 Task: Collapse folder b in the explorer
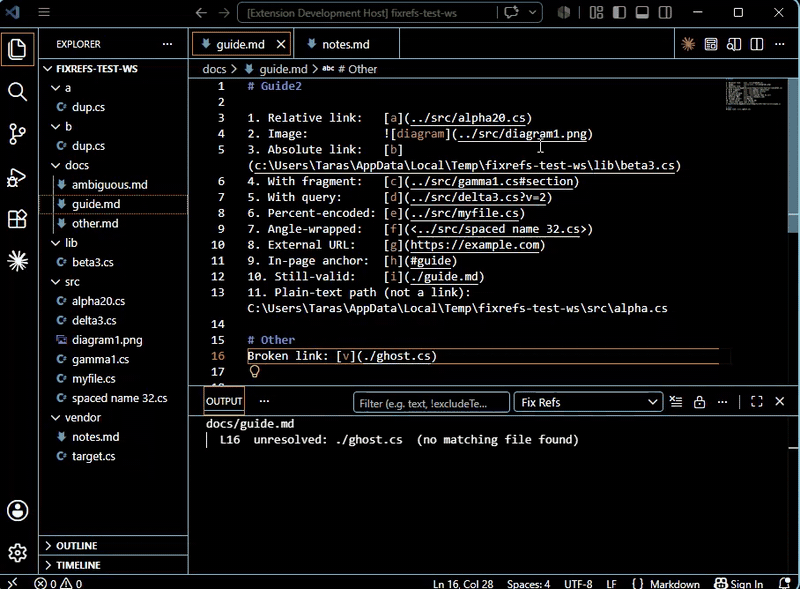tap(113, 127)
